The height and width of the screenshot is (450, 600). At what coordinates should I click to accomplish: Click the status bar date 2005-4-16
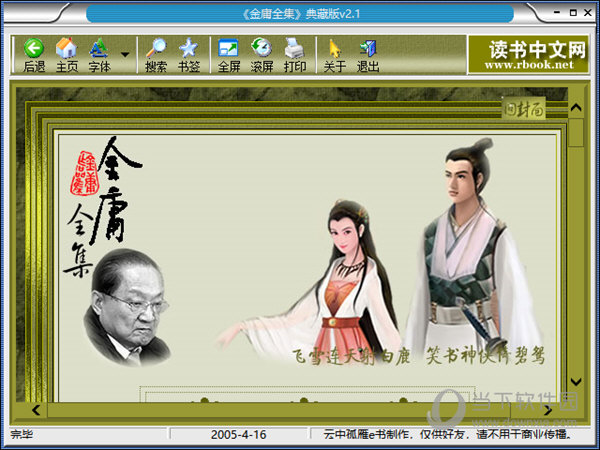[238, 435]
